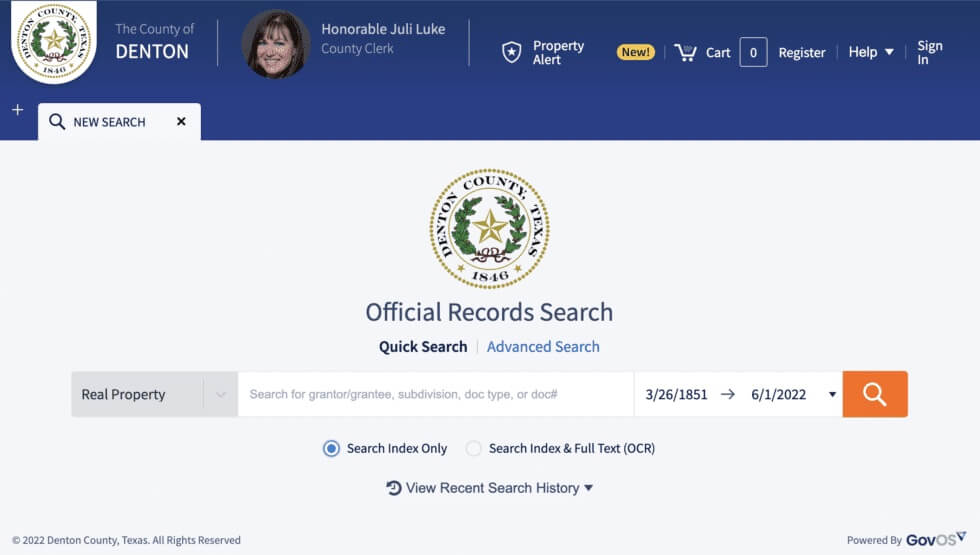Click the recent history clock icon
The height and width of the screenshot is (555, 980).
click(394, 488)
